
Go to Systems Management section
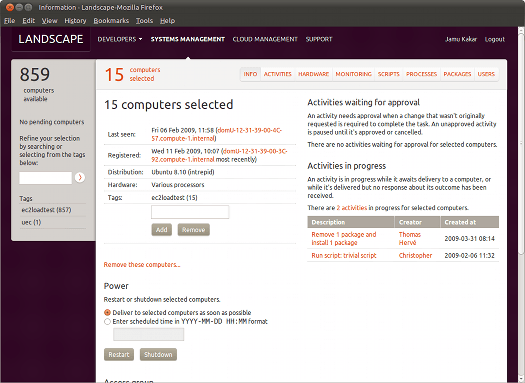(x=188, y=39)
